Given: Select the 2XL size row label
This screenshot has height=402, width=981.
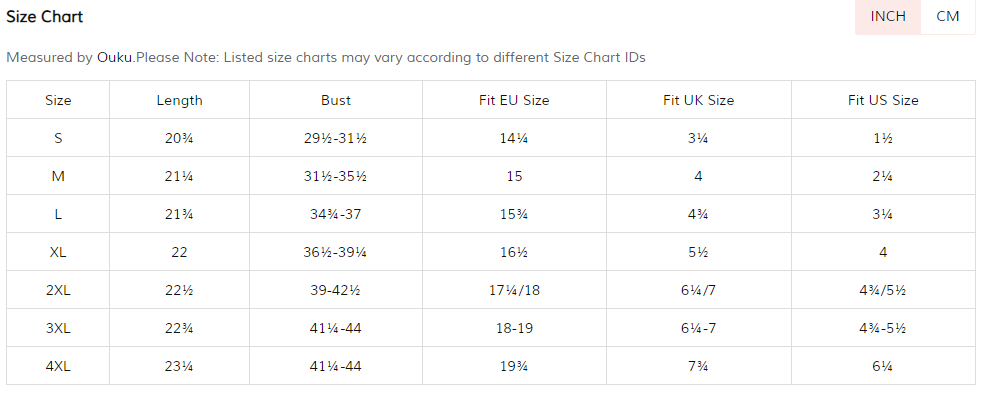Looking at the screenshot, I should click(x=58, y=290).
